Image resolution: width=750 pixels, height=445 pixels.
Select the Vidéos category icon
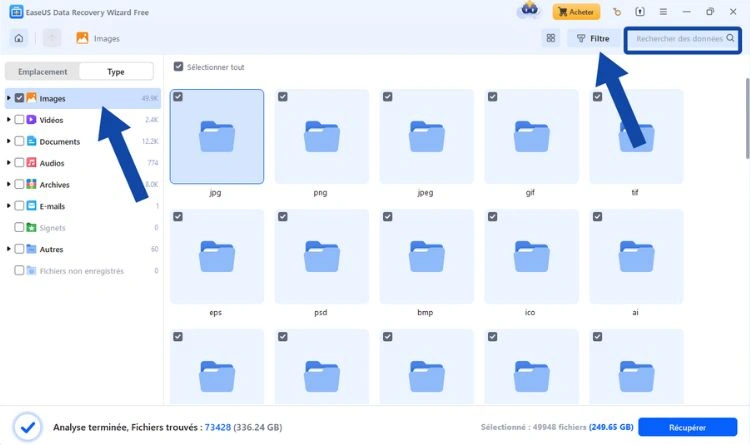click(x=31, y=120)
